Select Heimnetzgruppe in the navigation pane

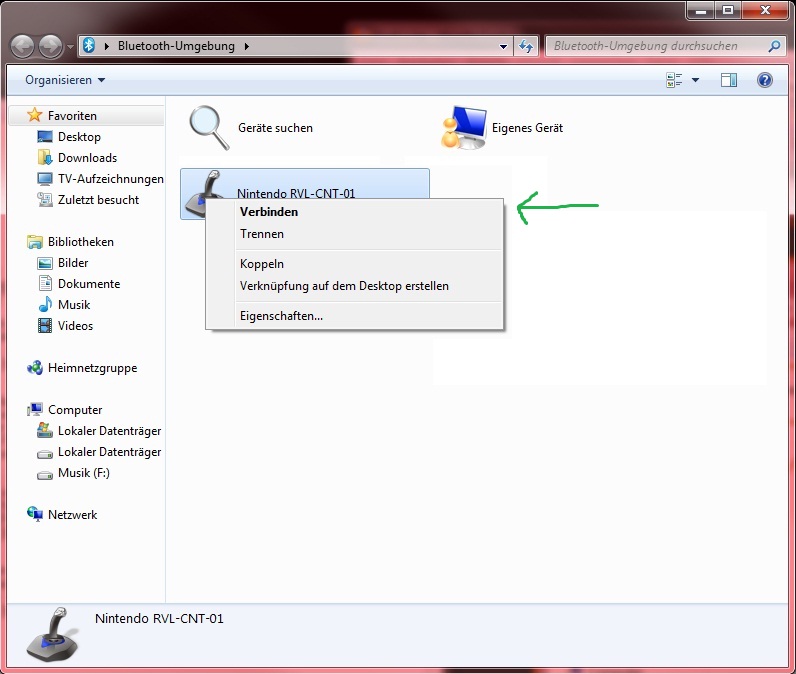coord(92,368)
